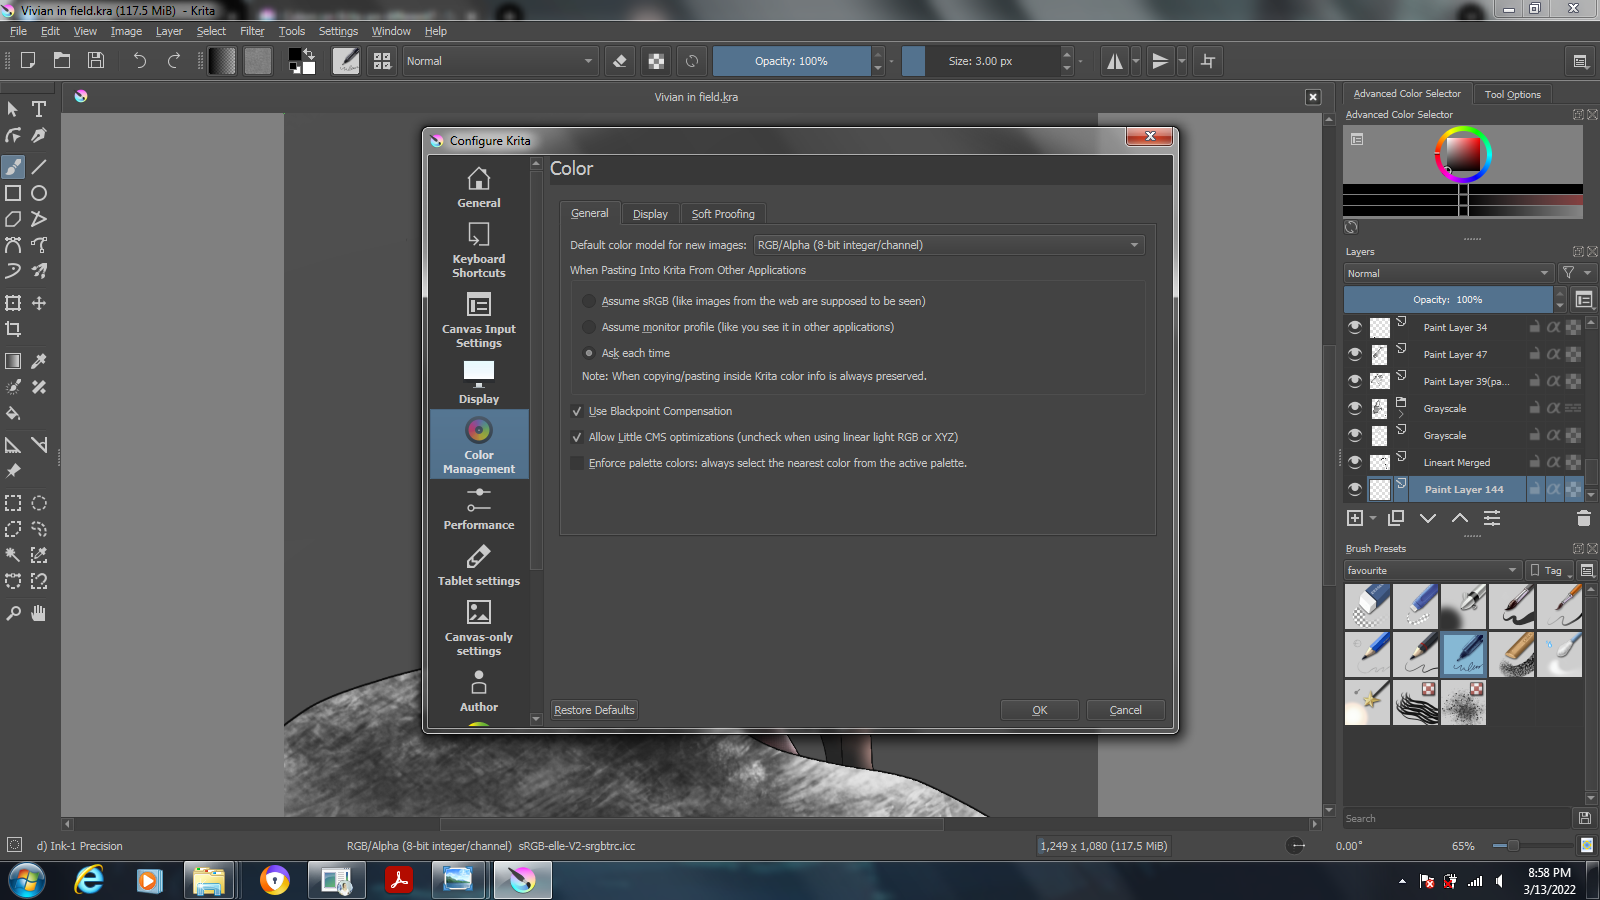Switch to the Tool Options tab
The width and height of the screenshot is (1600, 900).
pos(1512,94)
